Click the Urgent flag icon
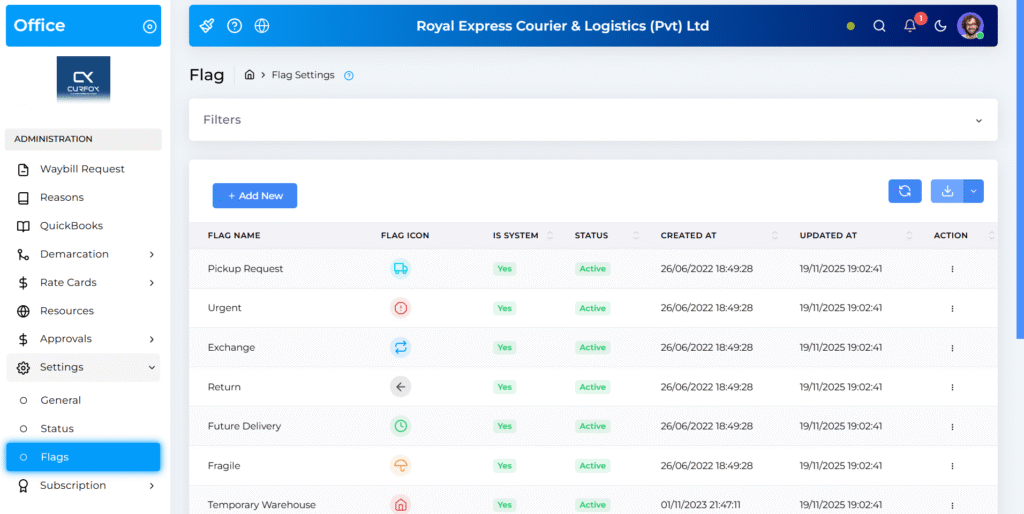Image resolution: width=1024 pixels, height=514 pixels. [x=400, y=308]
